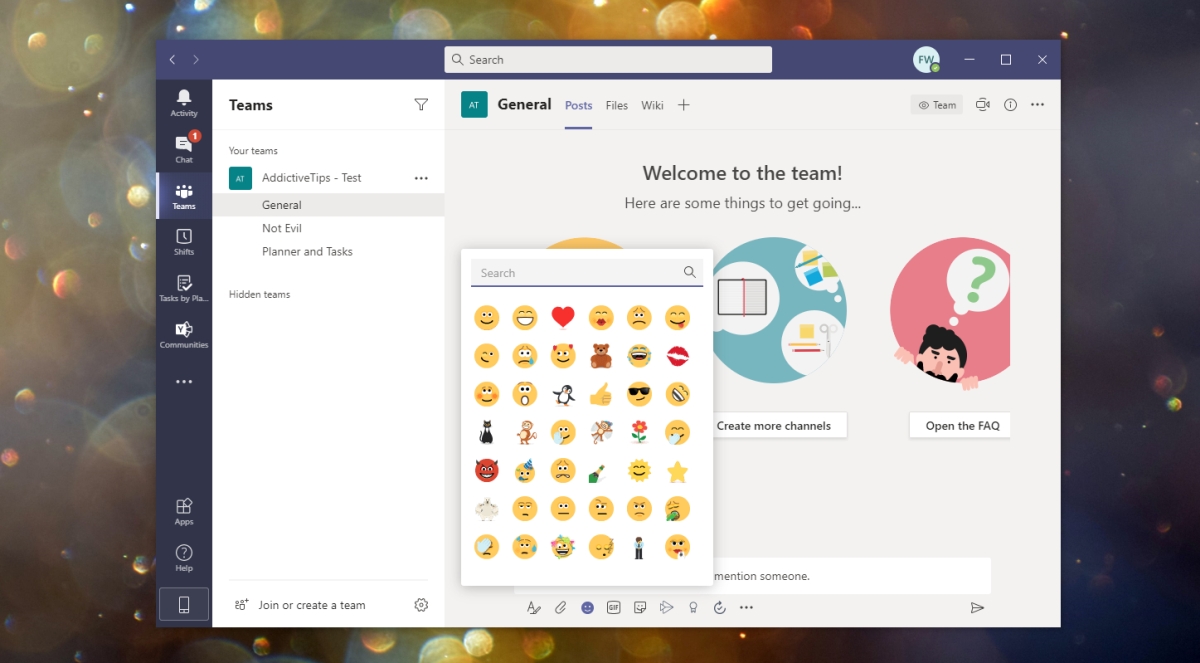This screenshot has height=663, width=1200.
Task: Click Open the FAQ button
Action: [961, 425]
